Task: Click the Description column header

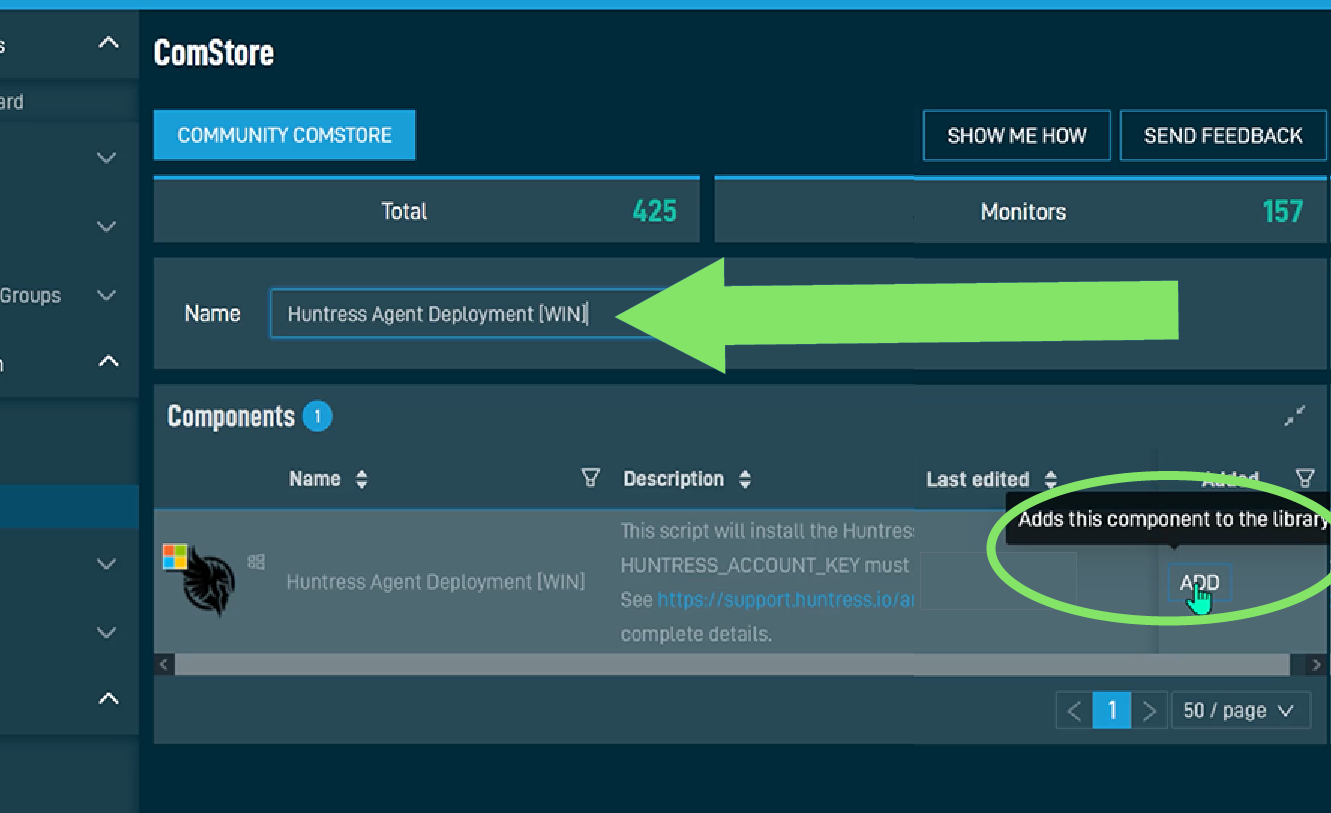Action: 673,479
